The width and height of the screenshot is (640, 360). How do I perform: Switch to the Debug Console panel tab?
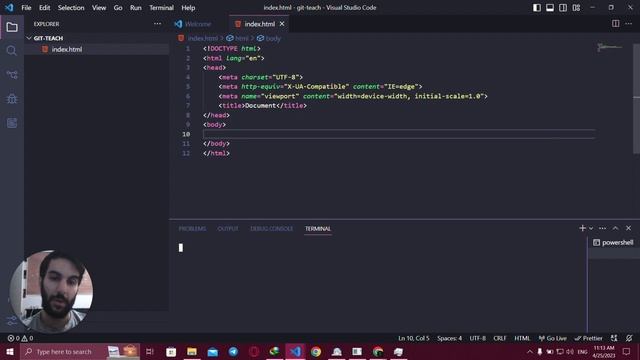(x=271, y=229)
